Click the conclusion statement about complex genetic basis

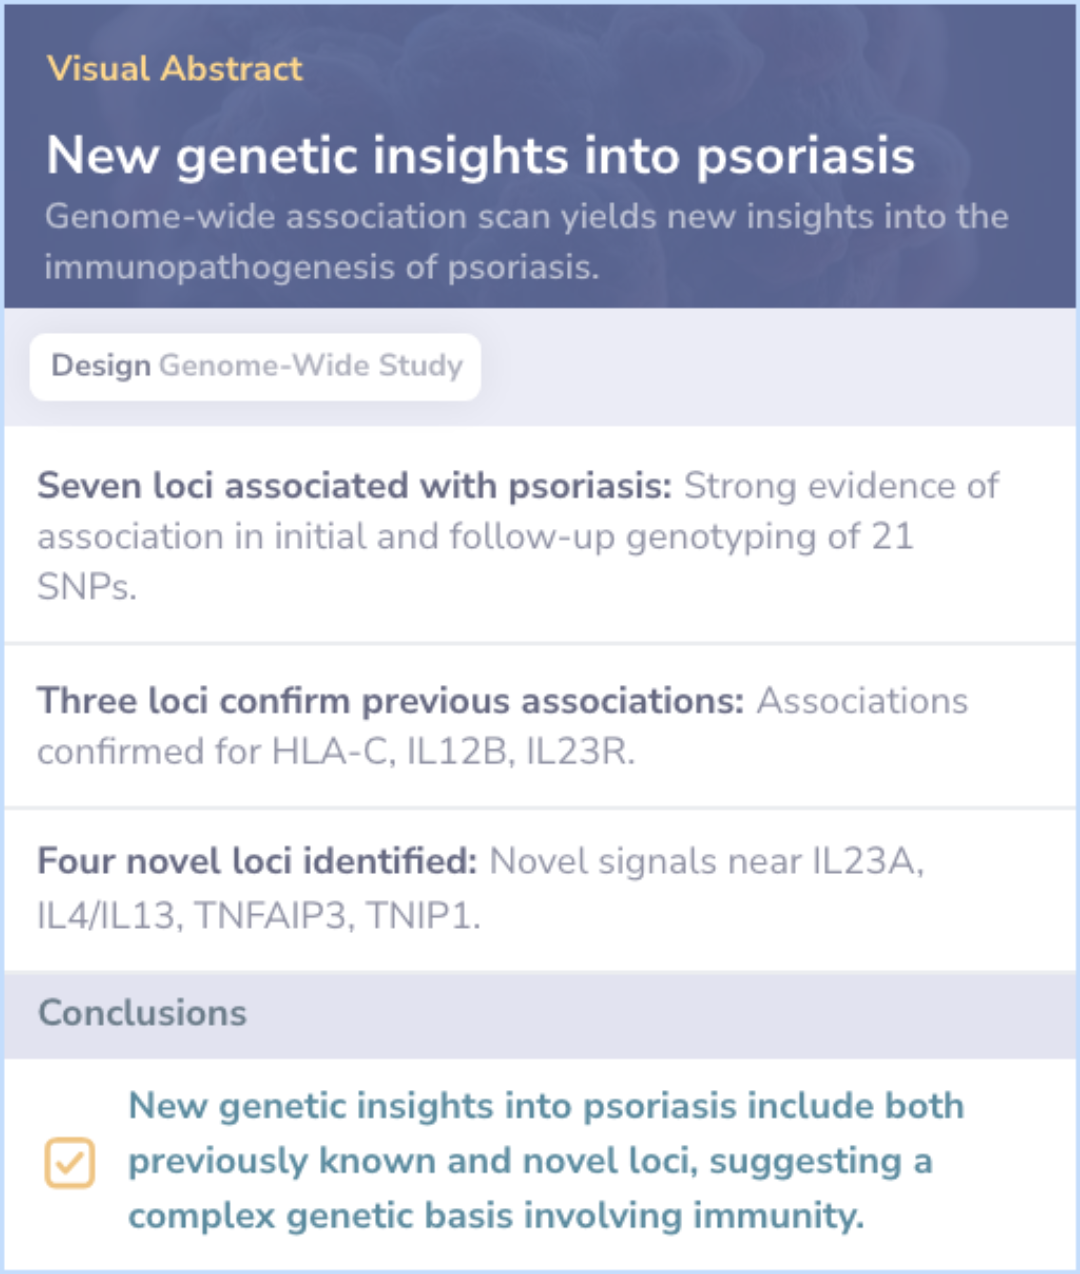495,1216
